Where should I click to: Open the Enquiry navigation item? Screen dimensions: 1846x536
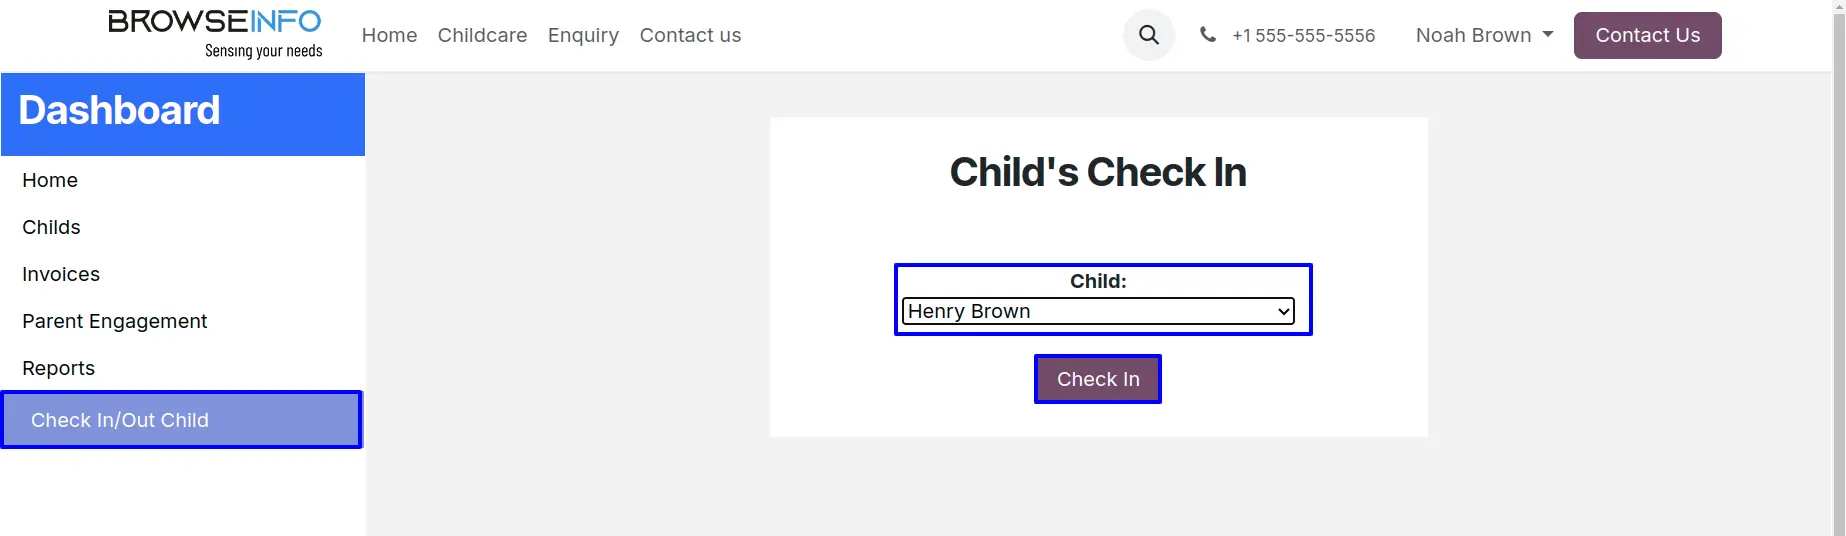pyautogui.click(x=583, y=35)
